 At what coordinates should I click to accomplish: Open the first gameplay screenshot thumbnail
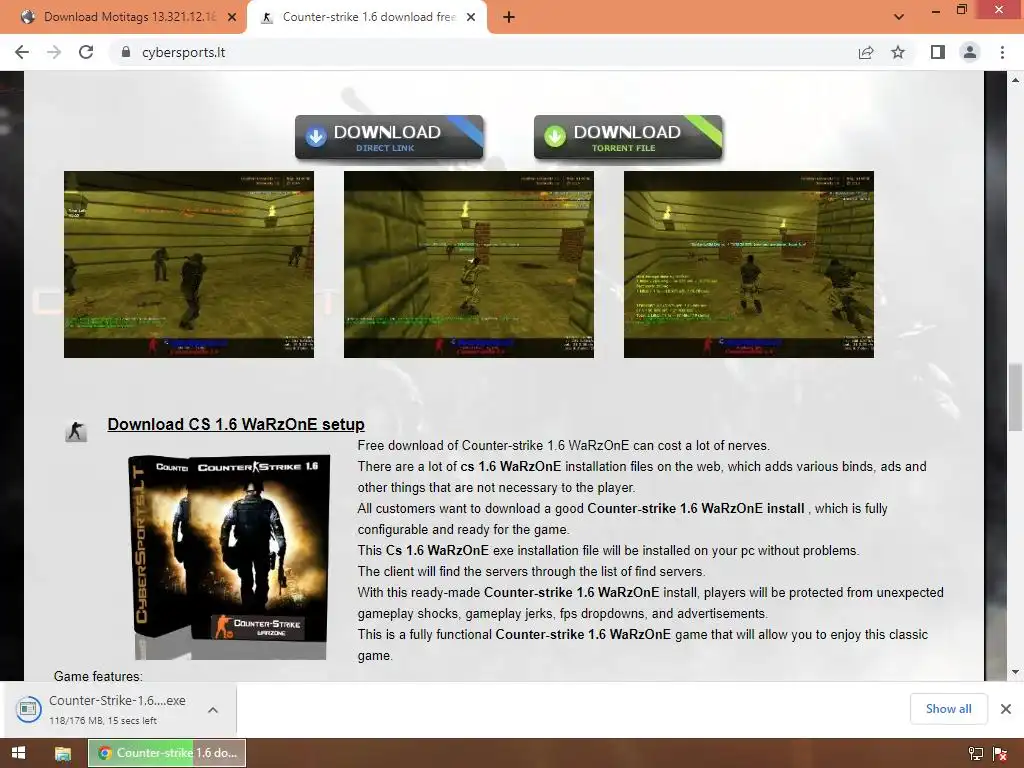[189, 264]
